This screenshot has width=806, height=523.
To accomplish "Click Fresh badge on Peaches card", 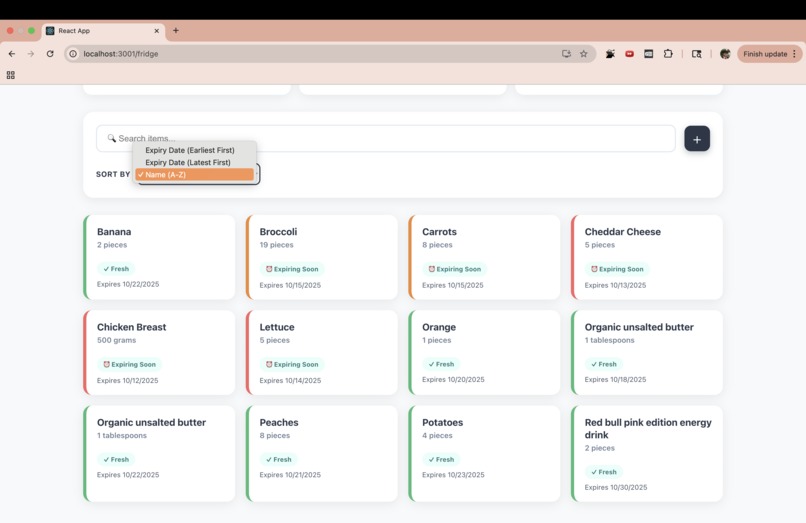I will coord(279,459).
